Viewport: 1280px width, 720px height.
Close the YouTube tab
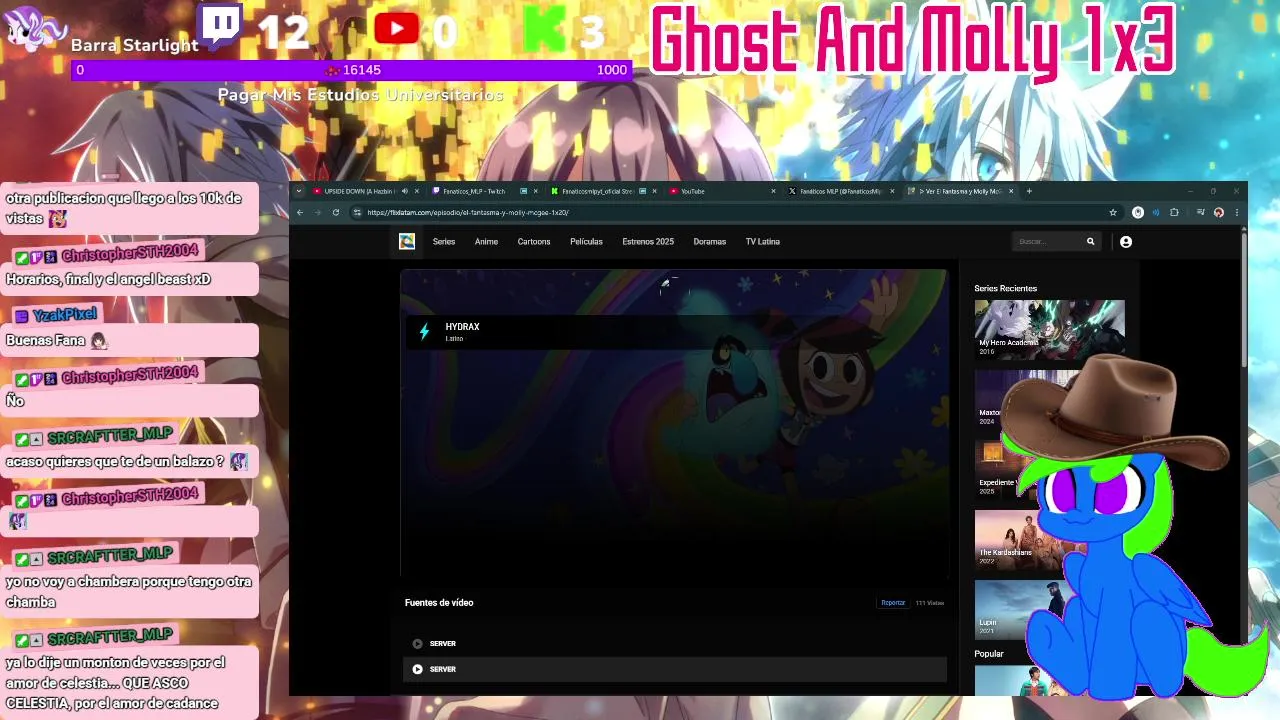click(773, 191)
